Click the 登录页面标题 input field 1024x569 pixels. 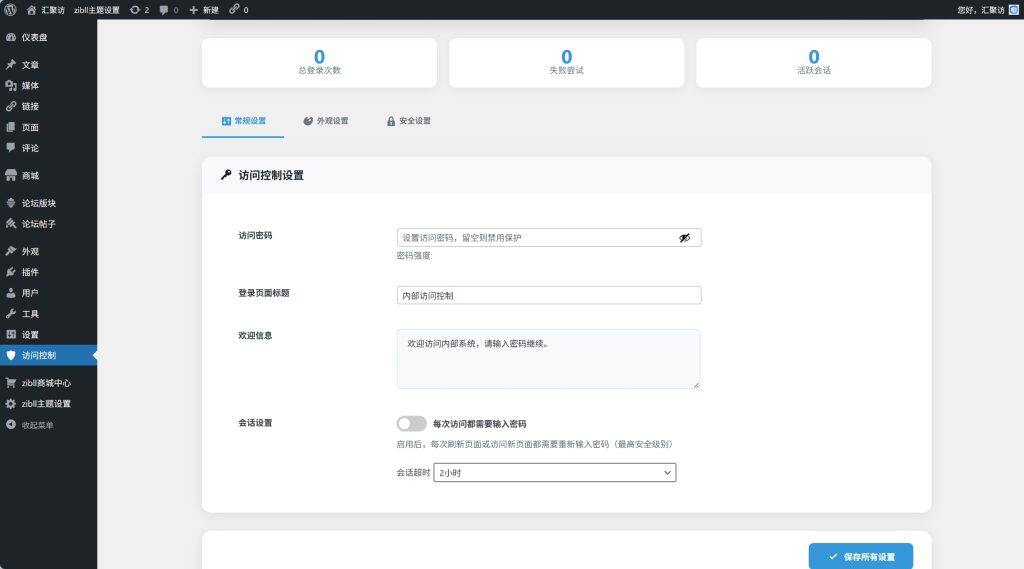pyautogui.click(x=549, y=295)
